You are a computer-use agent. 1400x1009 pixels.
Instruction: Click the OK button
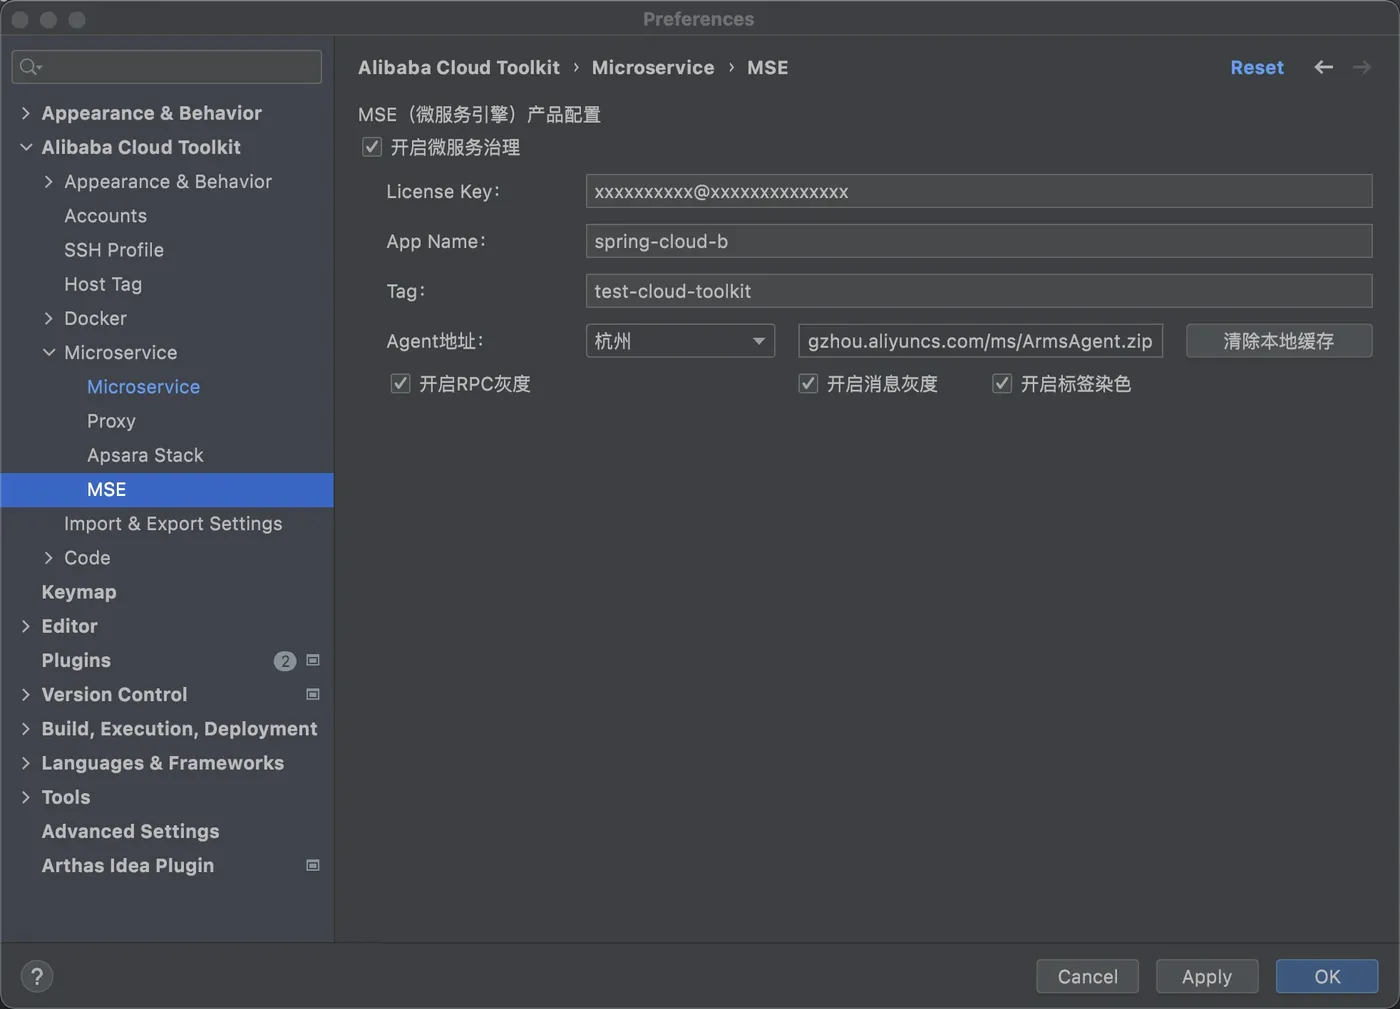1327,976
